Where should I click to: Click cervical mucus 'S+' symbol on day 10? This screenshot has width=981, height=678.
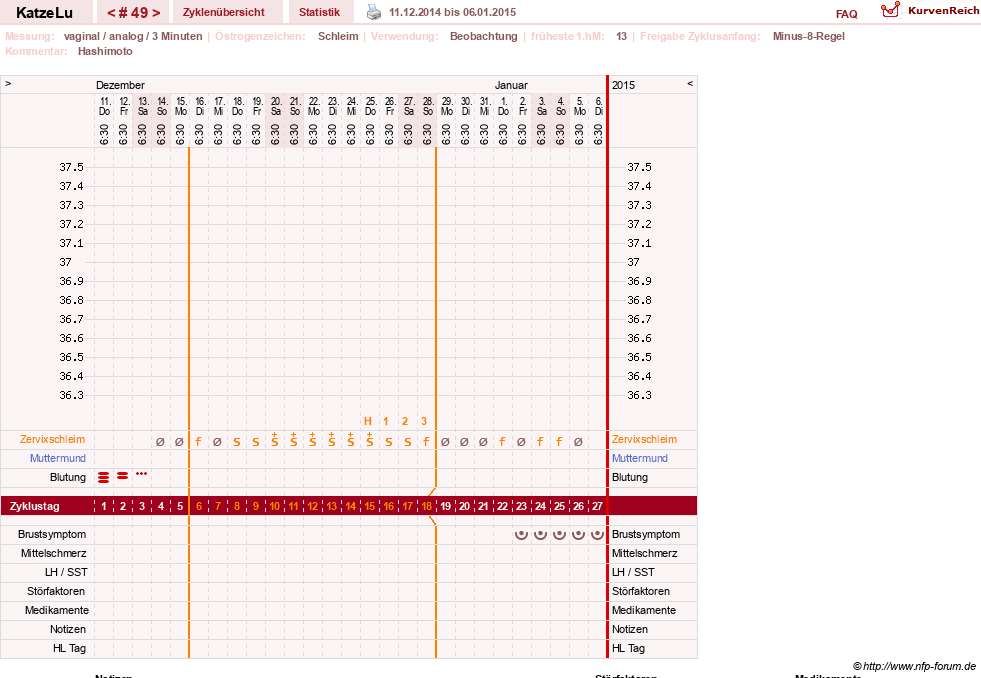pyautogui.click(x=275, y=439)
